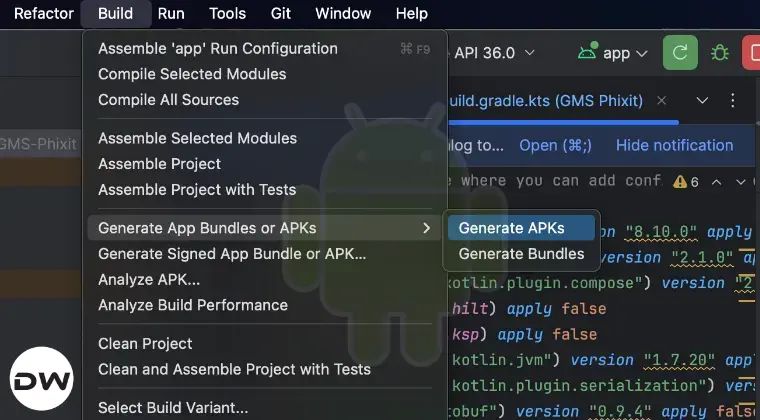
Task: Select Analyze Build Performance
Action: tap(264, 305)
